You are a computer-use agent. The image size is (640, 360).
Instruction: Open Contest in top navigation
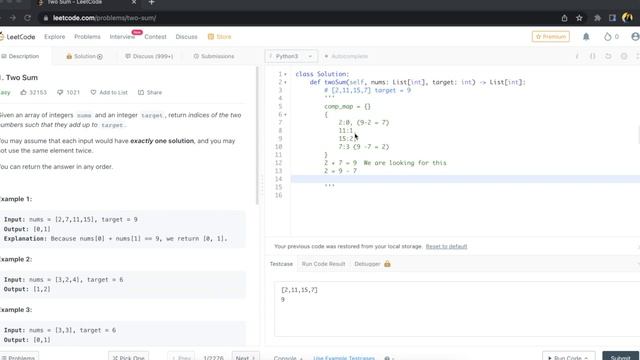point(156,37)
